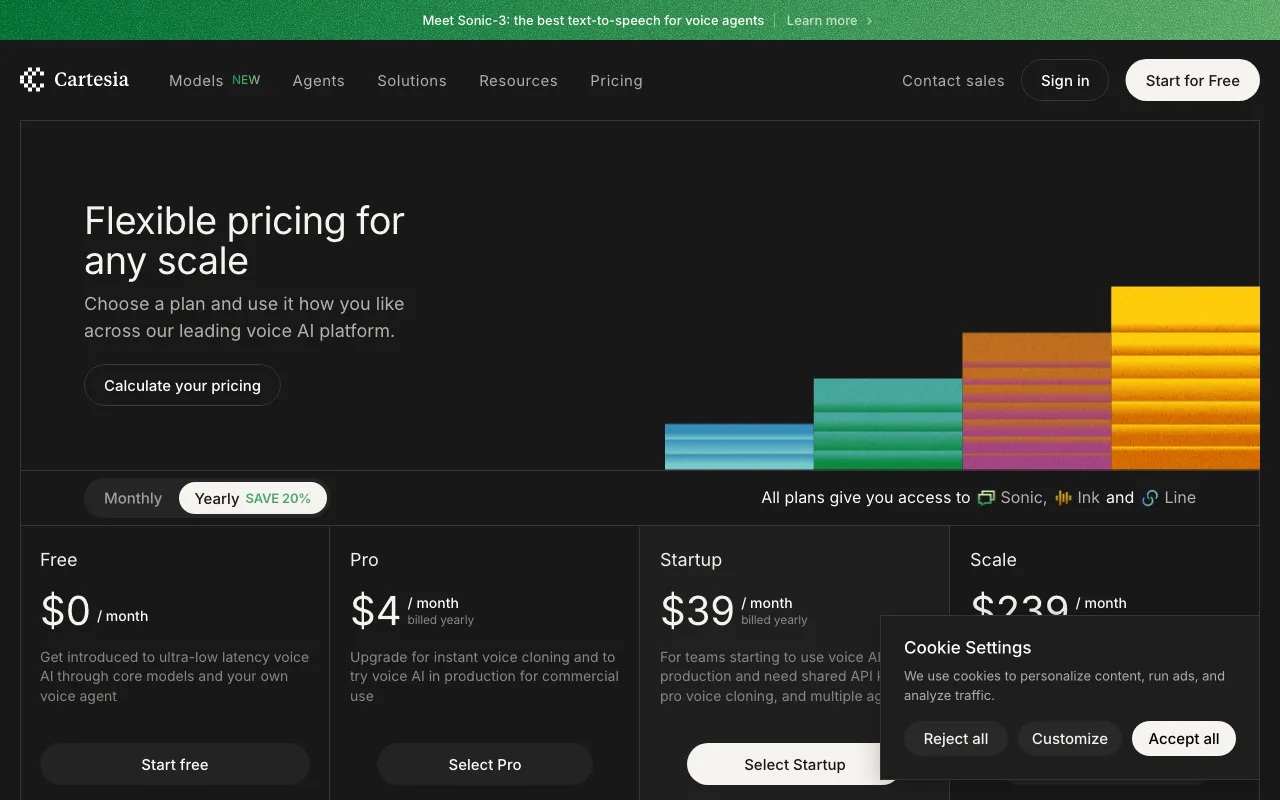Click the Meet Sonic-3 banner text
Viewport: 1280px width, 800px height.
593,20
